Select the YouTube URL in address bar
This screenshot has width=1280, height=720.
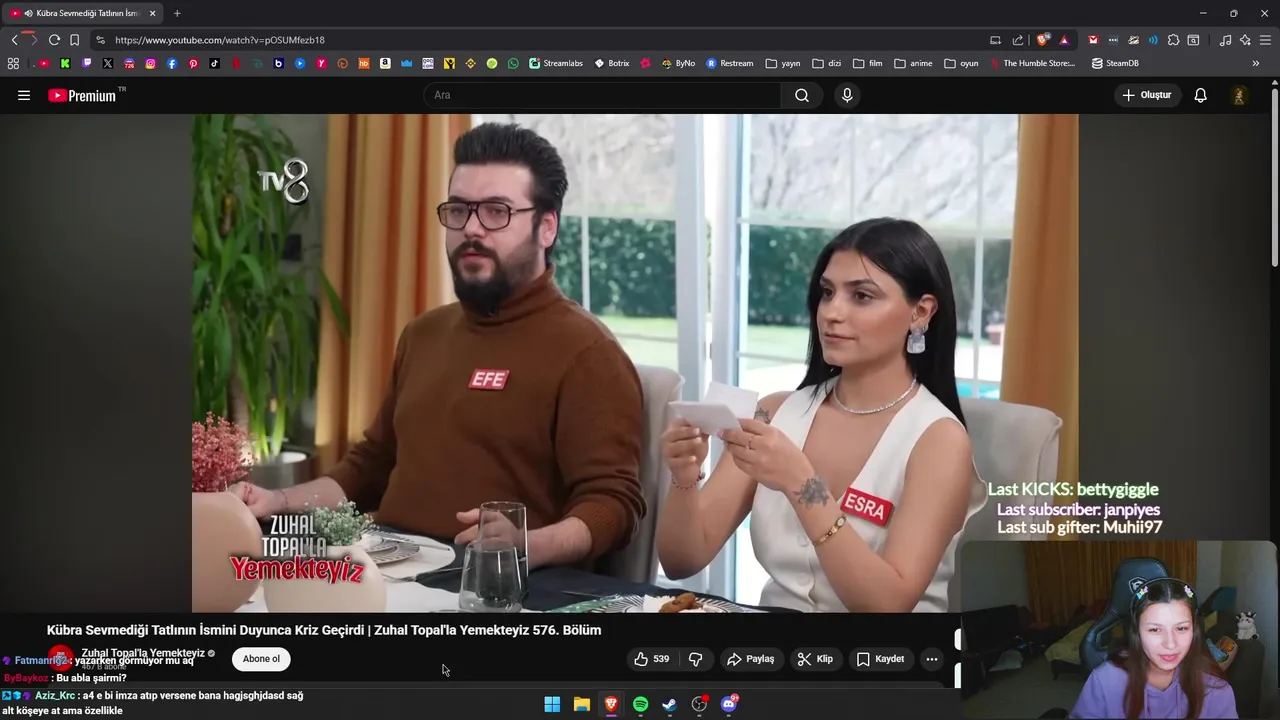(x=220, y=40)
